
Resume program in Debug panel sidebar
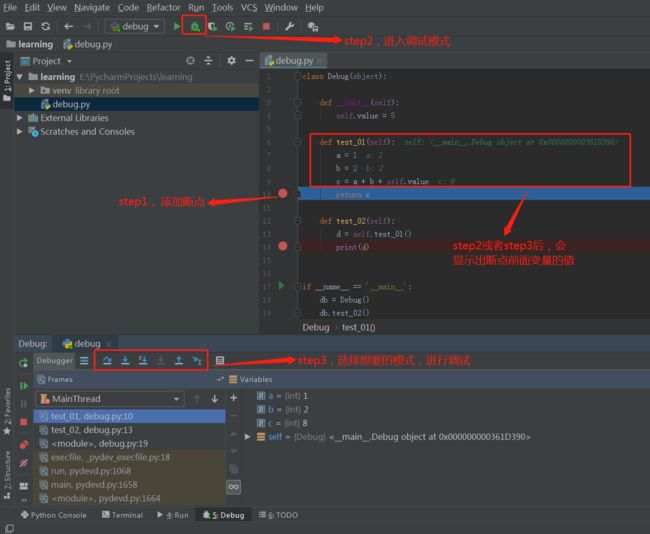point(24,386)
